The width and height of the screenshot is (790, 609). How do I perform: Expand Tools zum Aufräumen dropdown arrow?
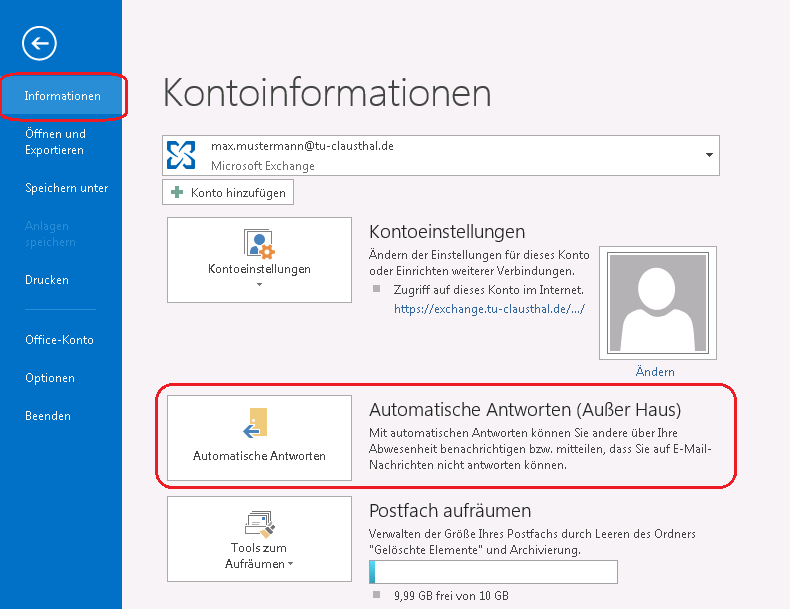tap(291, 564)
